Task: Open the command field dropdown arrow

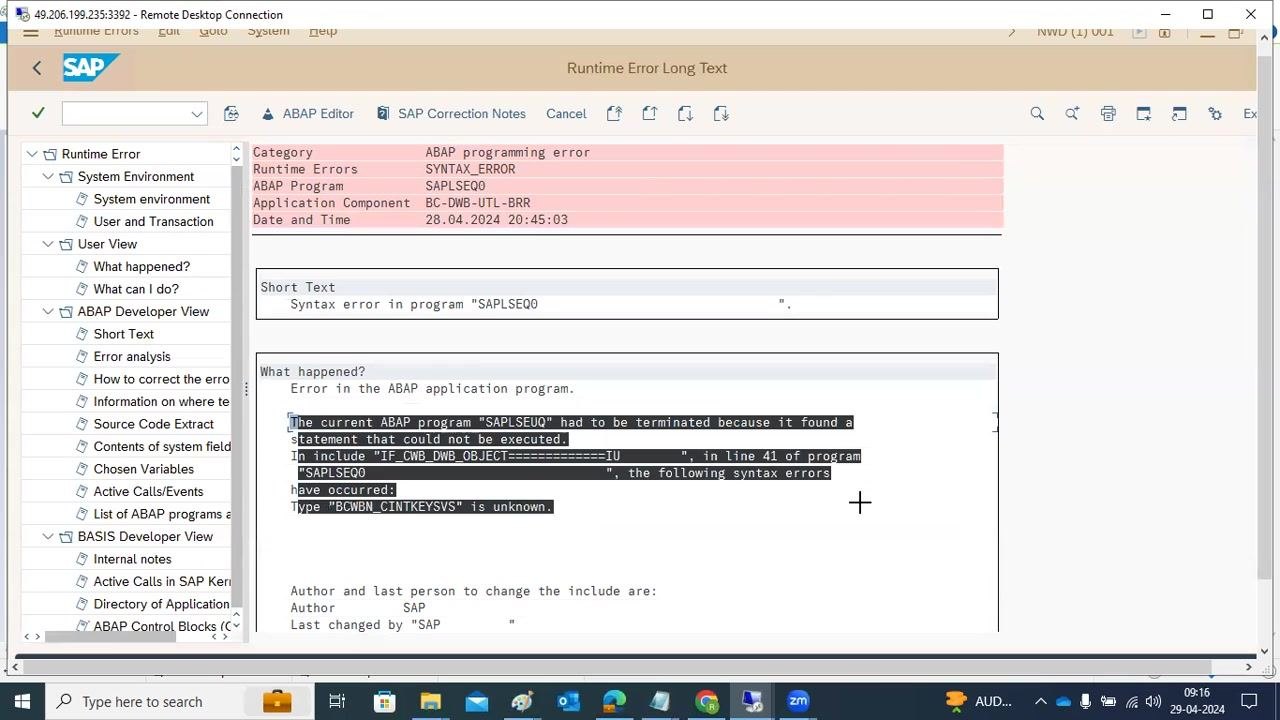Action: point(197,114)
